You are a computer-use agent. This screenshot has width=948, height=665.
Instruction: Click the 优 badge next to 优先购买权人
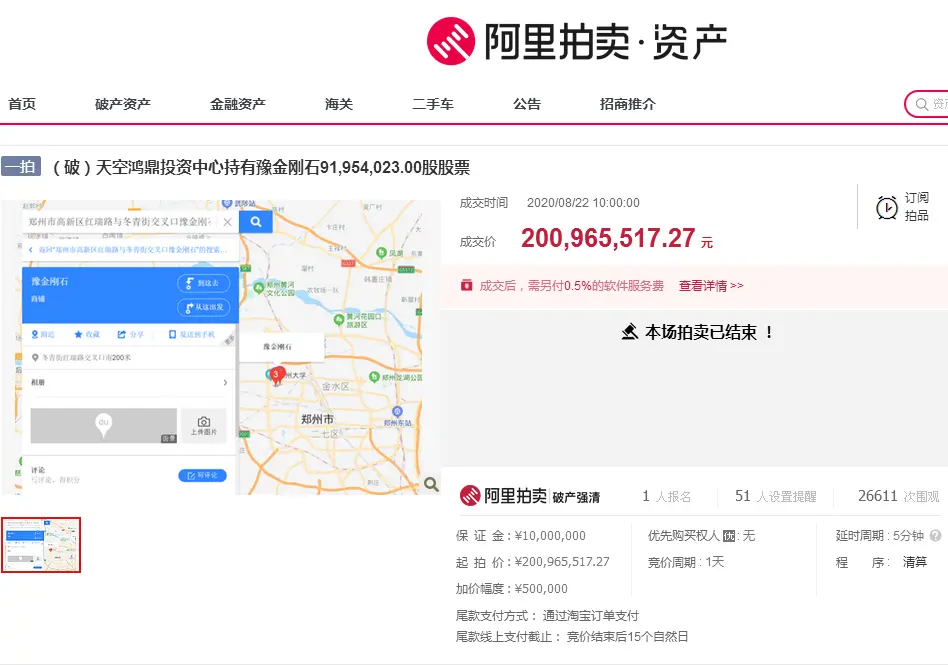(x=729, y=536)
